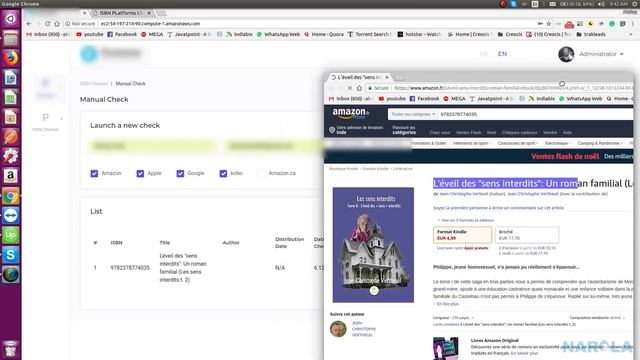Click ISBN 9782378774035 in the list
Viewport: 640px width, 360px height.
[x=130, y=268]
